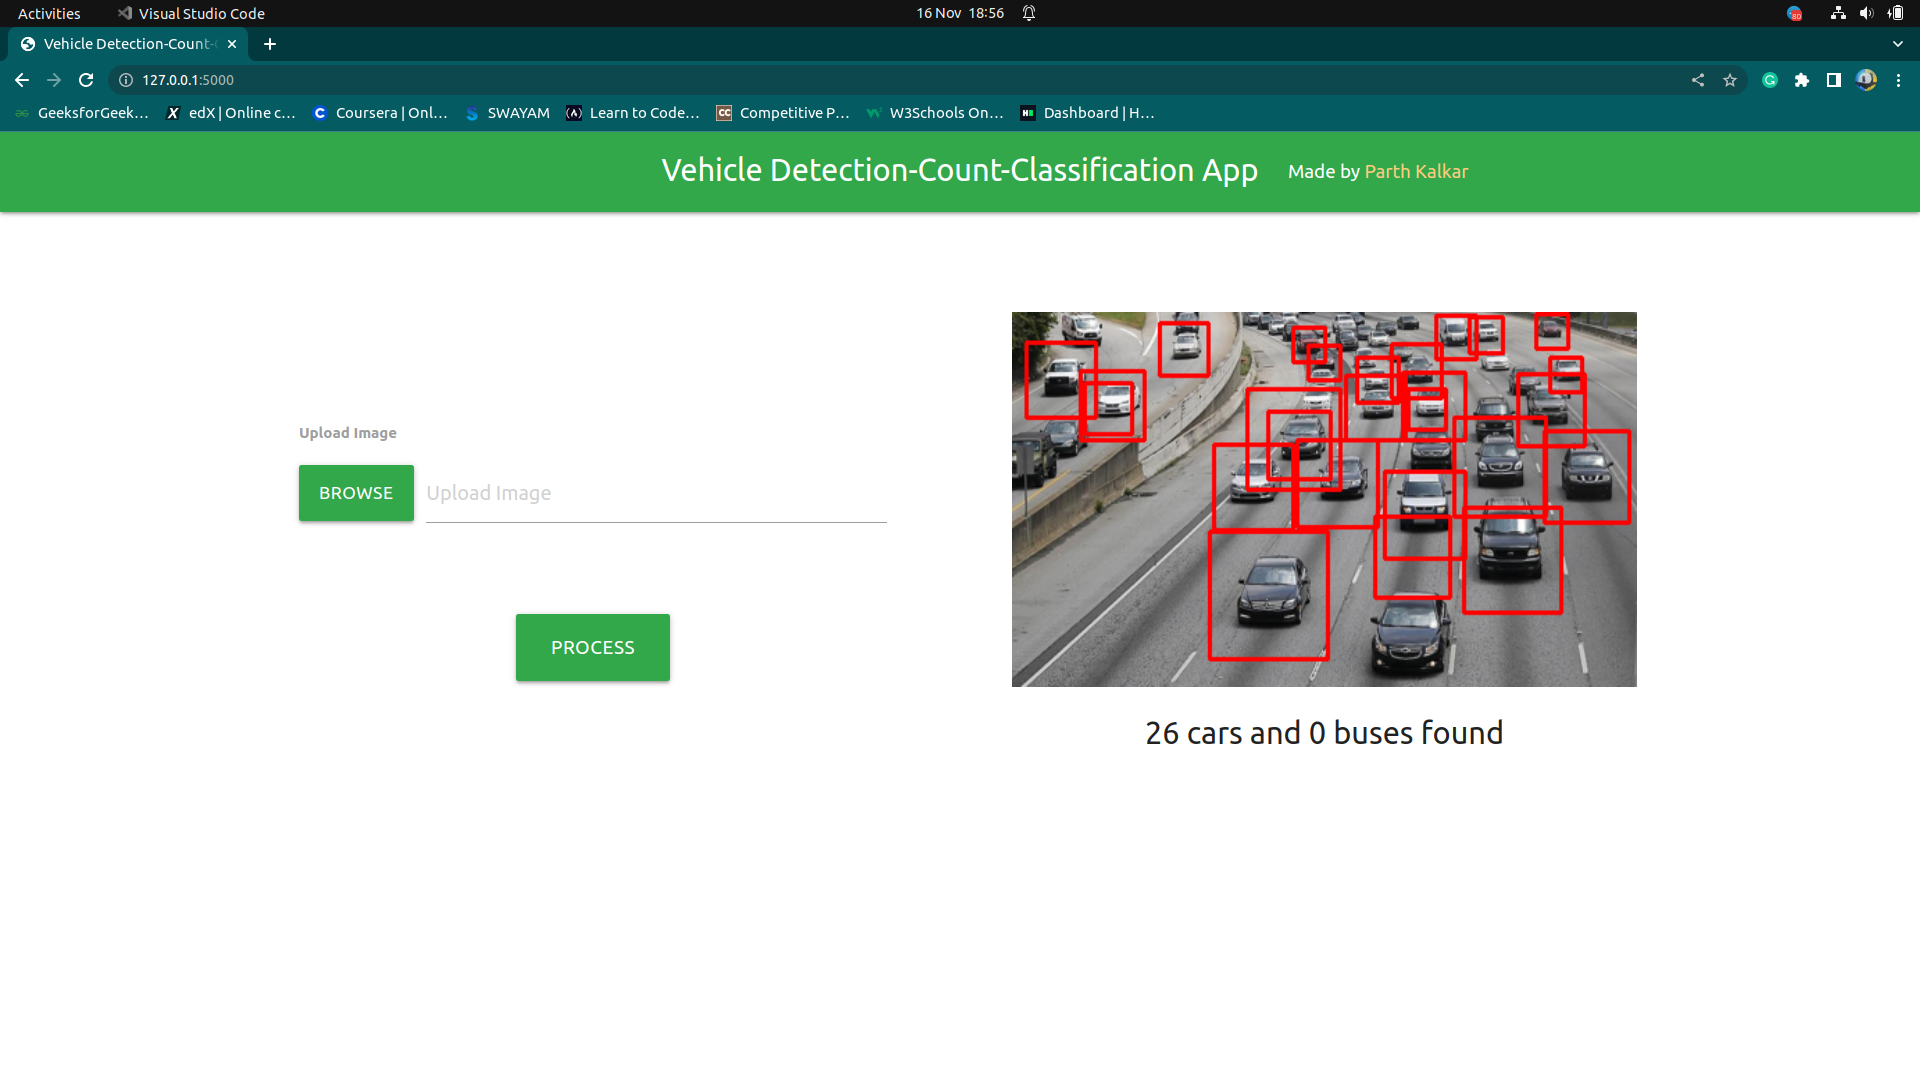Open the Extensions puzzle-piece icon
Image resolution: width=1920 pixels, height=1080 pixels.
(x=1803, y=80)
